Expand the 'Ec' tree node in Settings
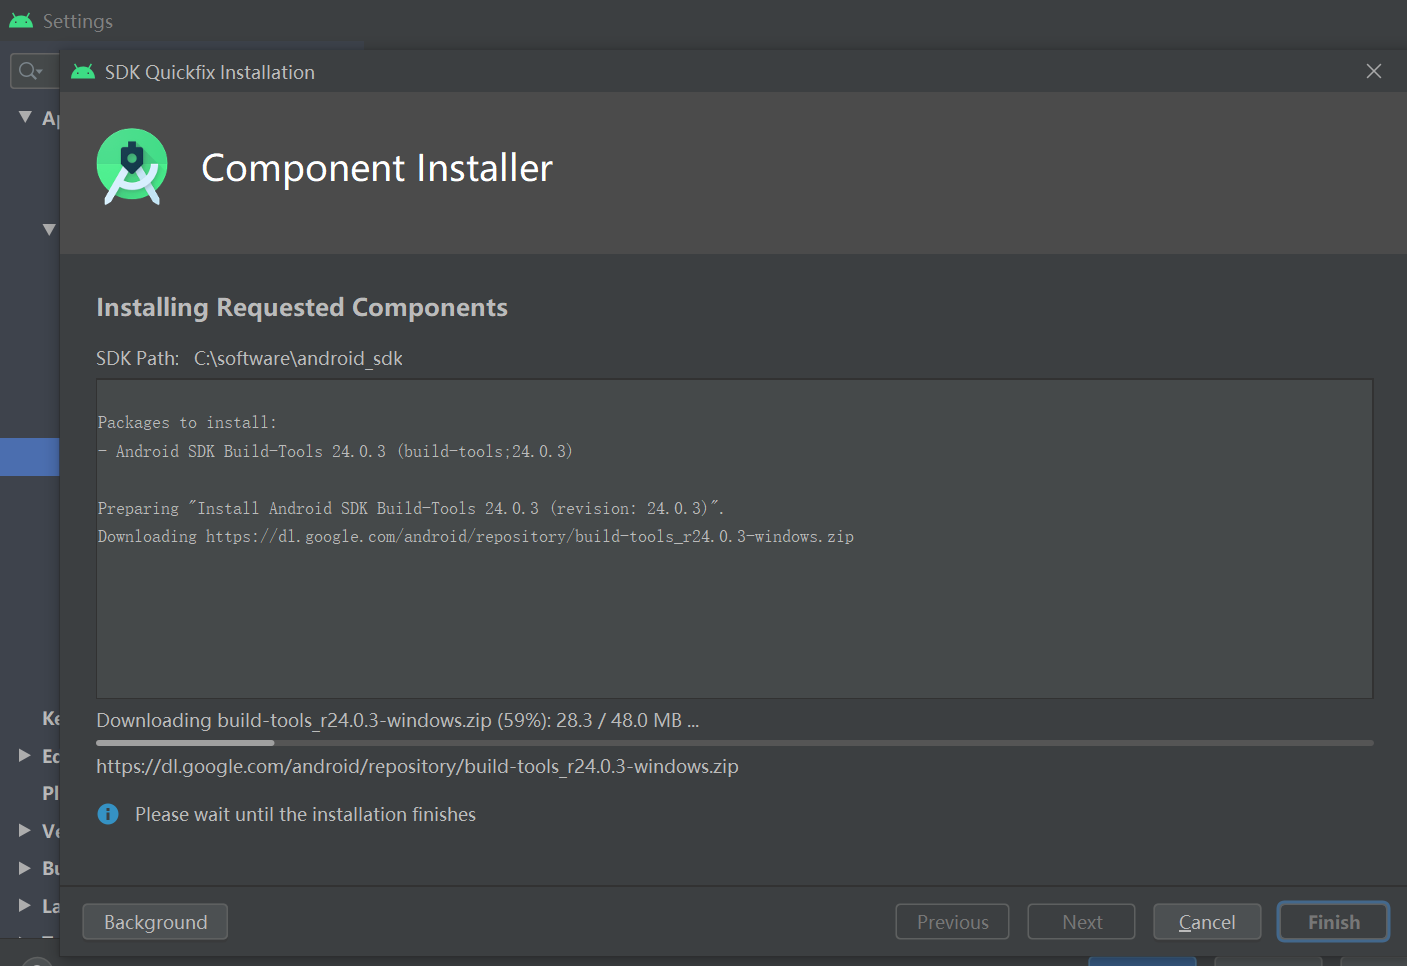1407x966 pixels. point(25,755)
